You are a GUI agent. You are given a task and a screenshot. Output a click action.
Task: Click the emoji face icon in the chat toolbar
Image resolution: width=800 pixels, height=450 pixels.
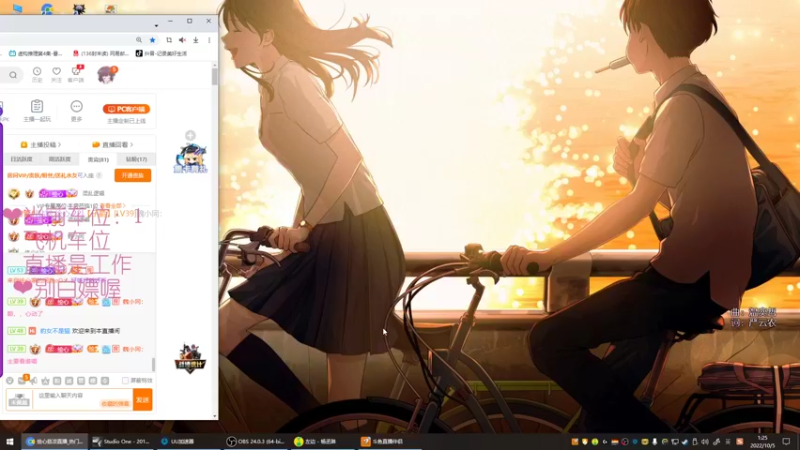[x=10, y=381]
